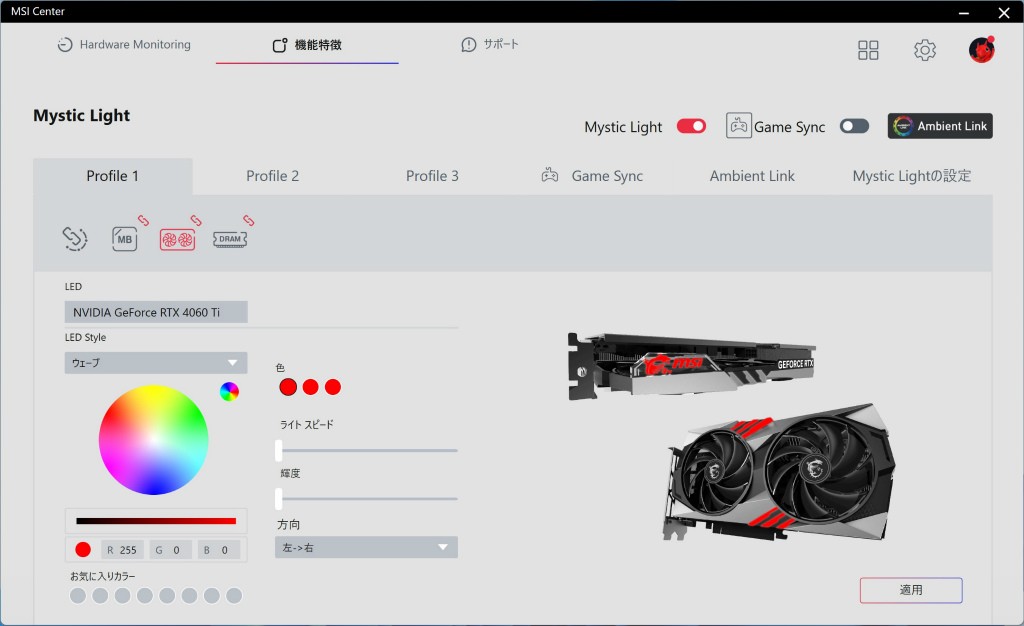Minimize the MSI Center window
This screenshot has height=626, width=1024.
click(964, 12)
